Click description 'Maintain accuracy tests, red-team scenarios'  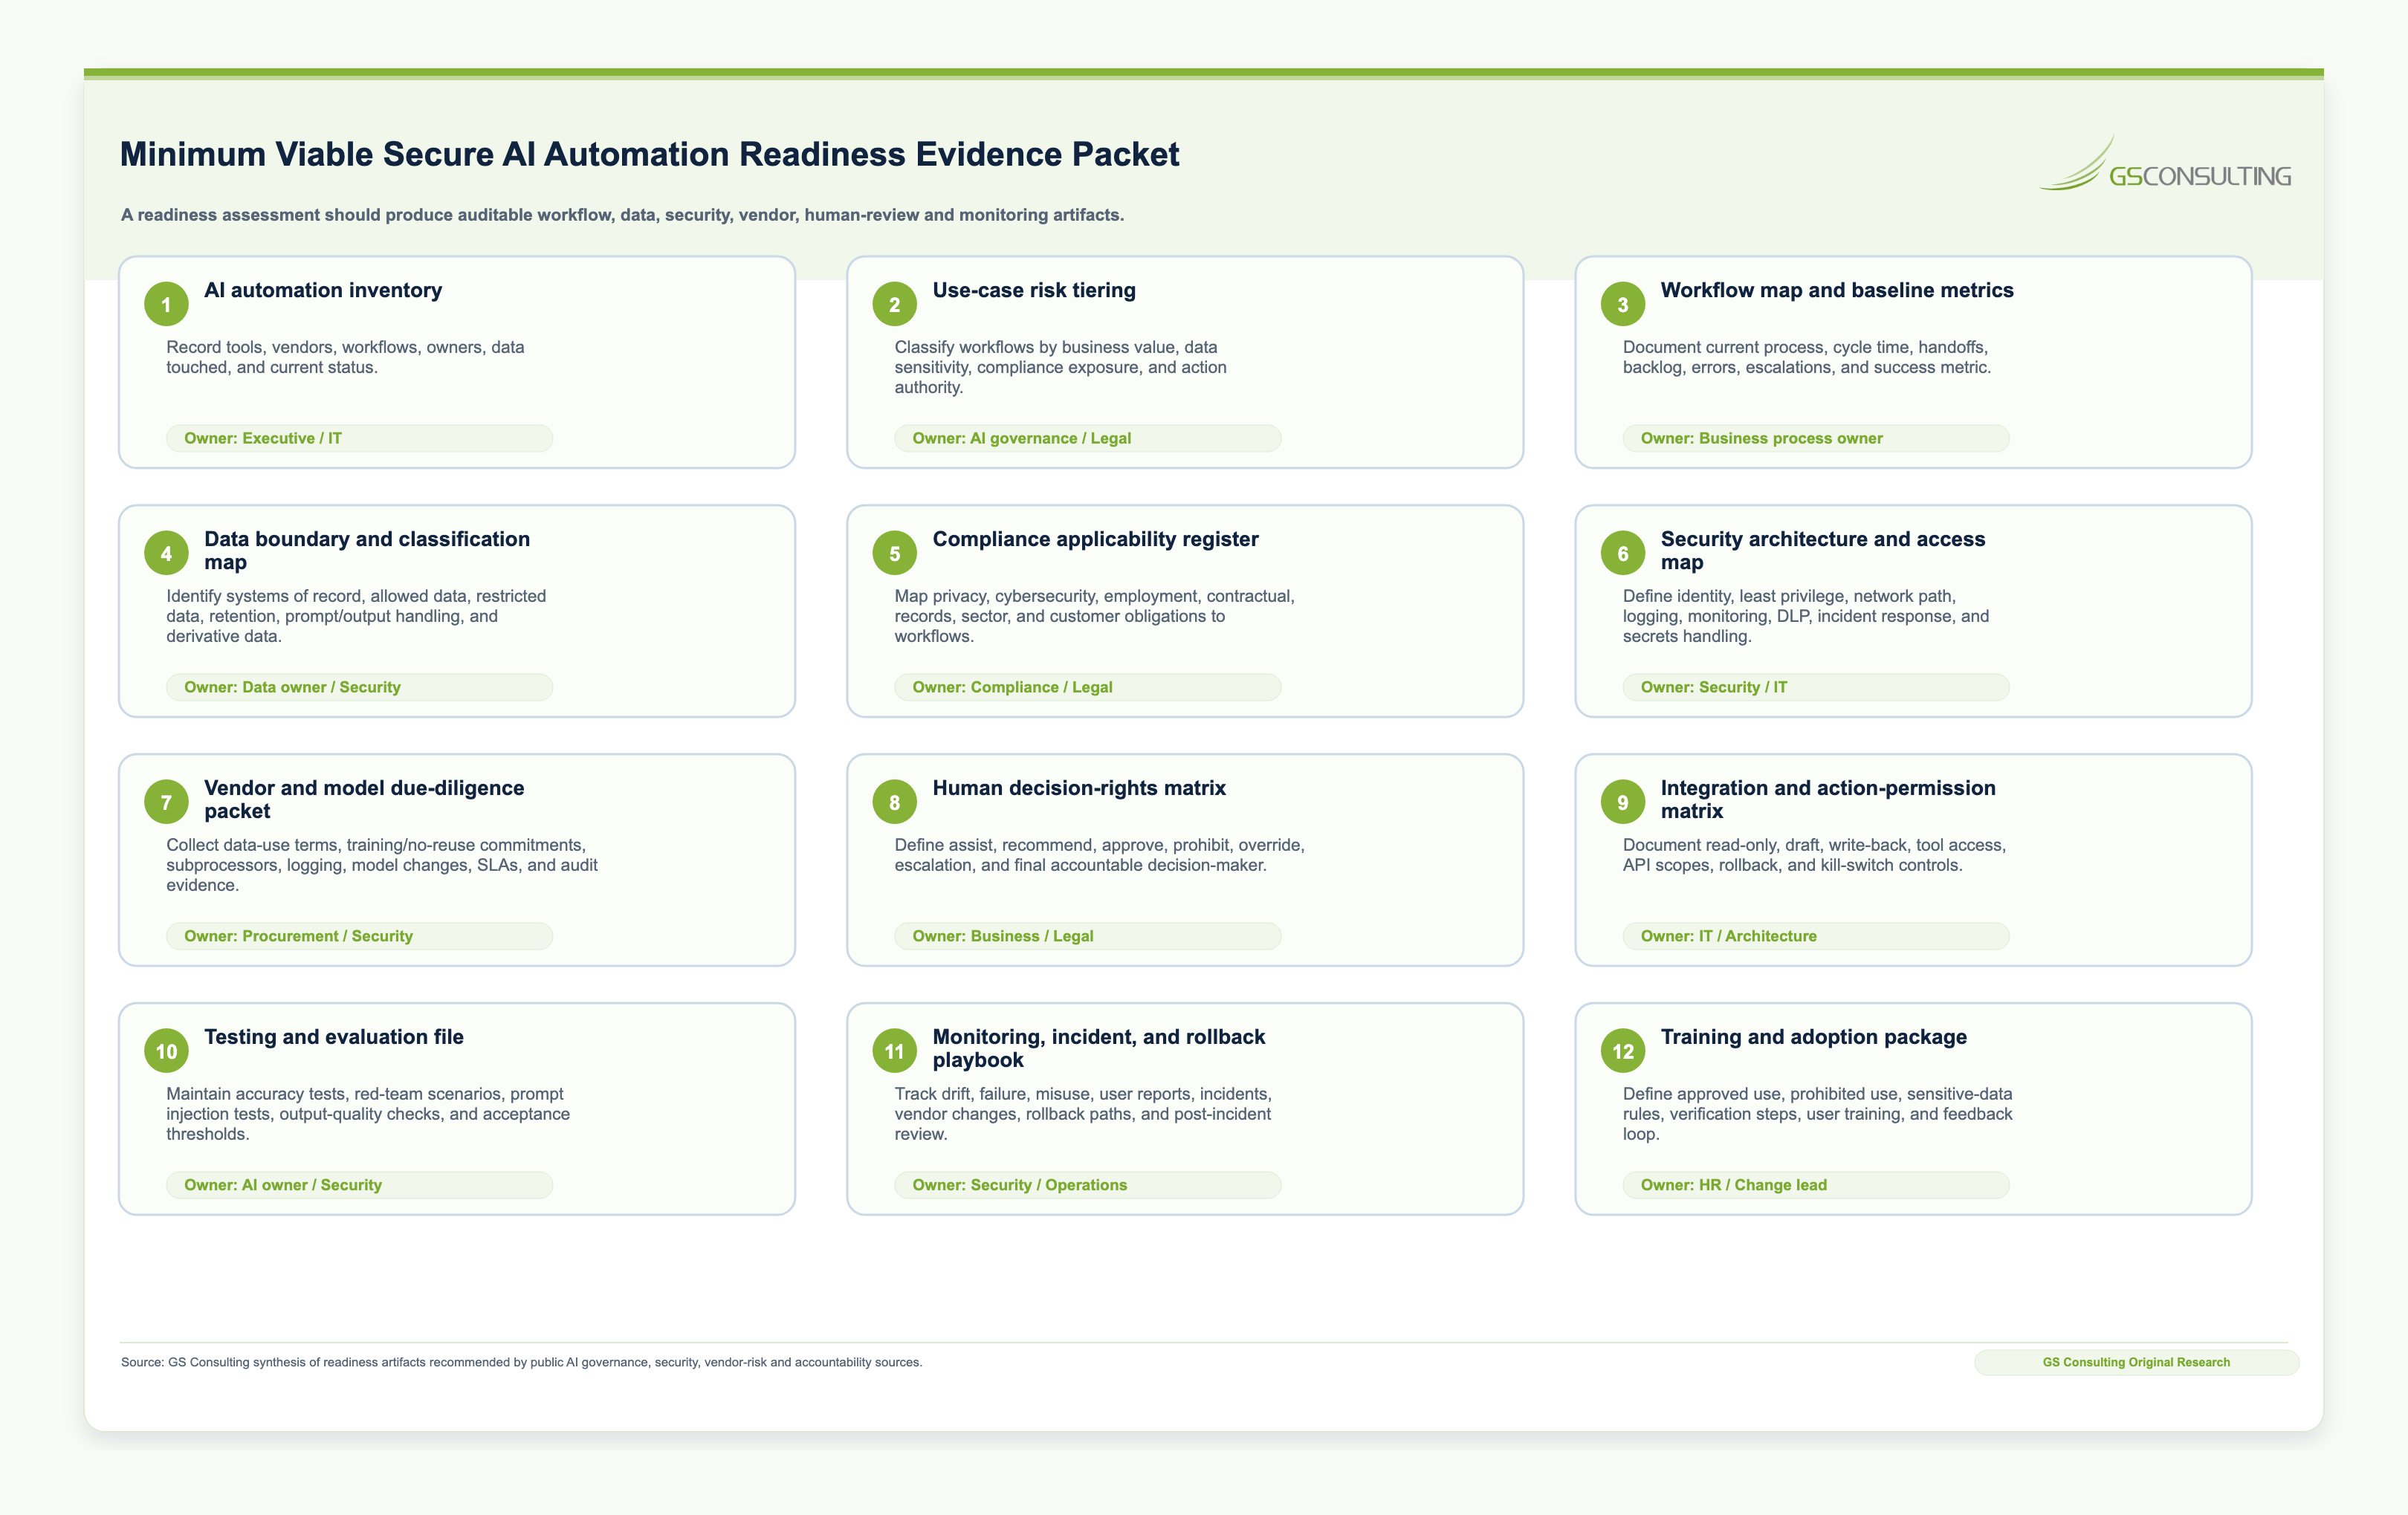click(x=368, y=1114)
